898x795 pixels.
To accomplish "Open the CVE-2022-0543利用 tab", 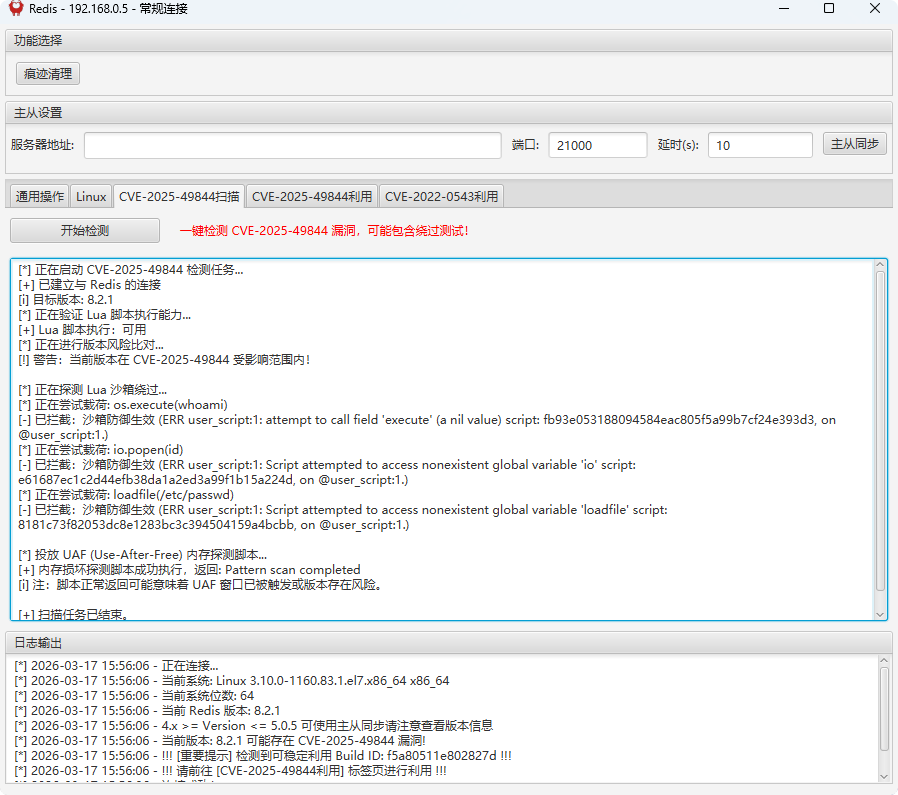I will (442, 196).
